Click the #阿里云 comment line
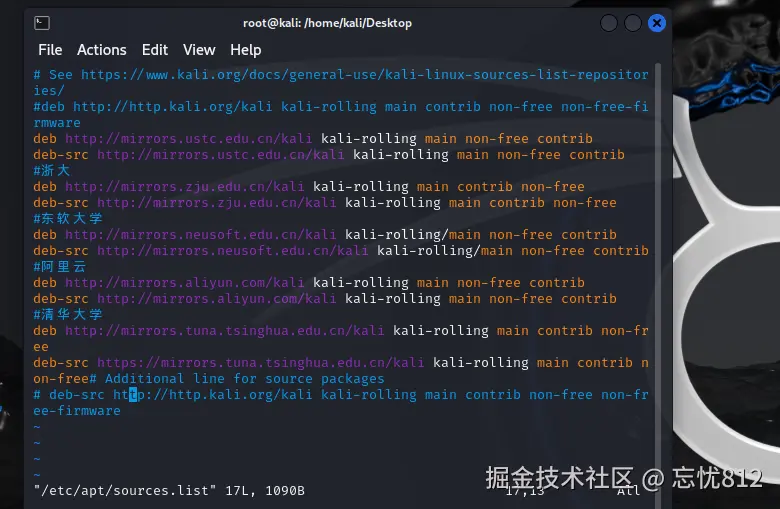This screenshot has width=780, height=509. click(60, 267)
